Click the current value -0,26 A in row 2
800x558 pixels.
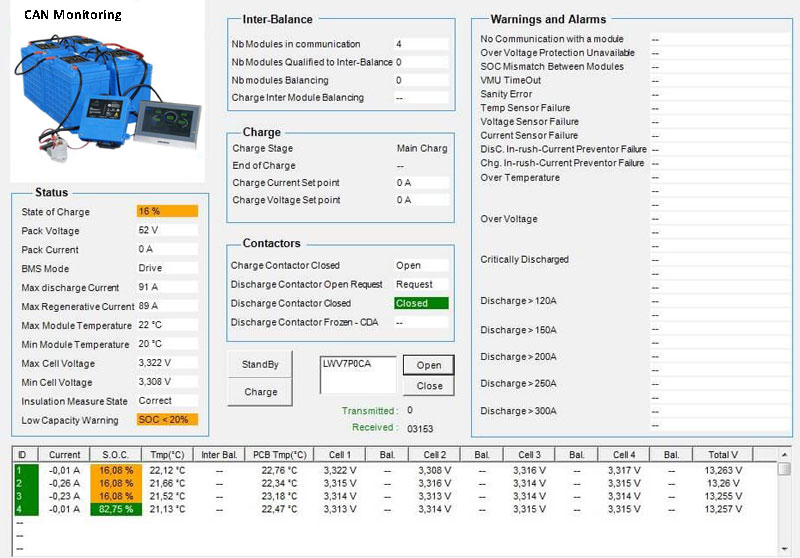click(64, 483)
